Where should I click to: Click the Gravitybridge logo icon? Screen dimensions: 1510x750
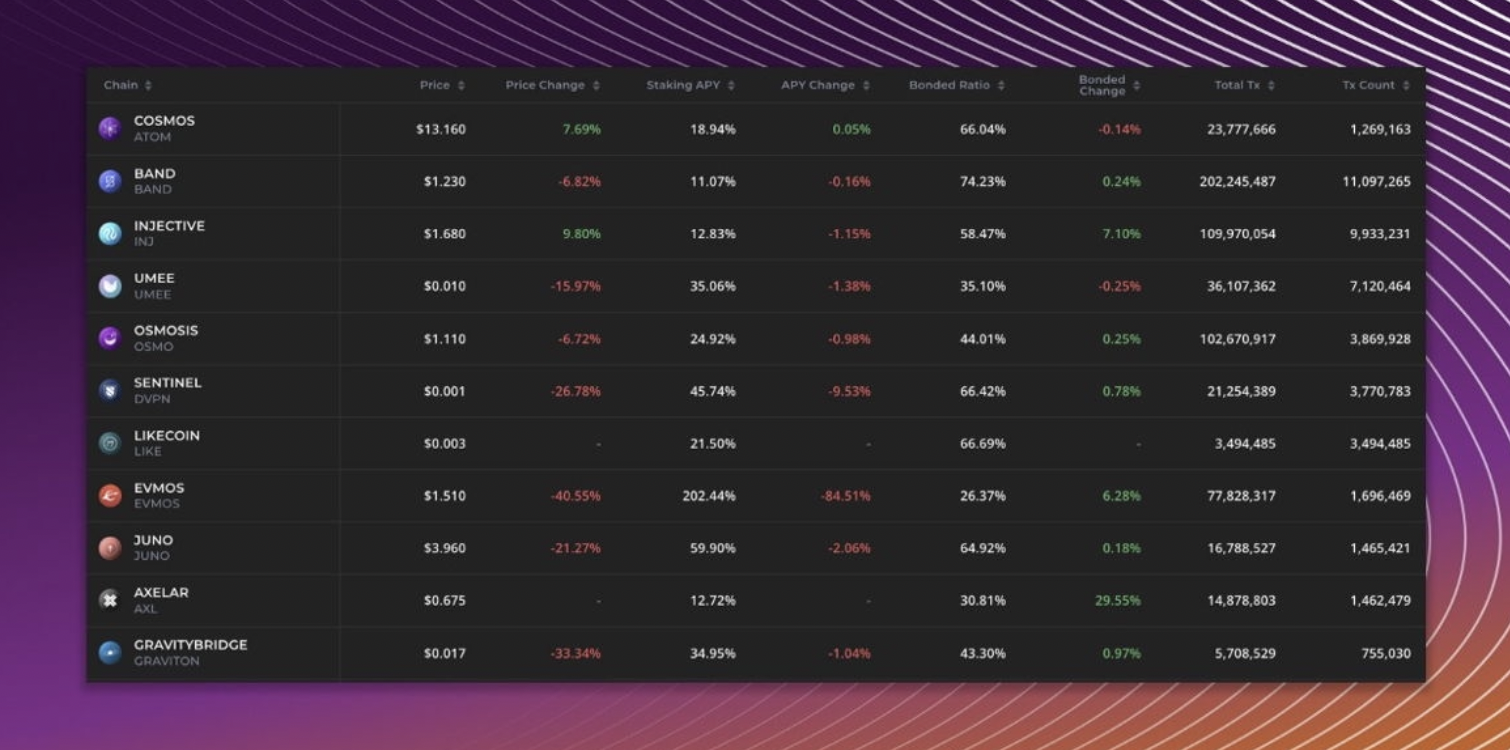point(110,653)
